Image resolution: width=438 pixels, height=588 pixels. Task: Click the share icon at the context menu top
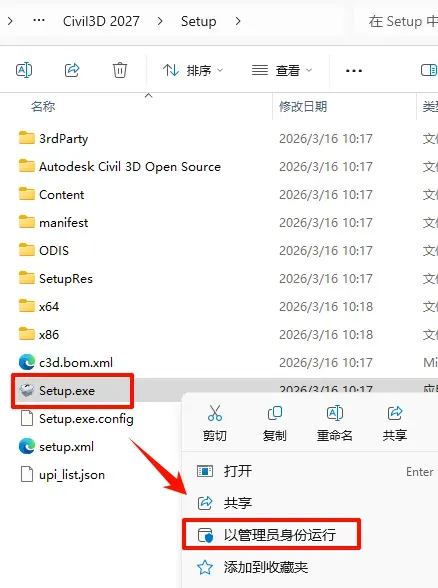[394, 413]
